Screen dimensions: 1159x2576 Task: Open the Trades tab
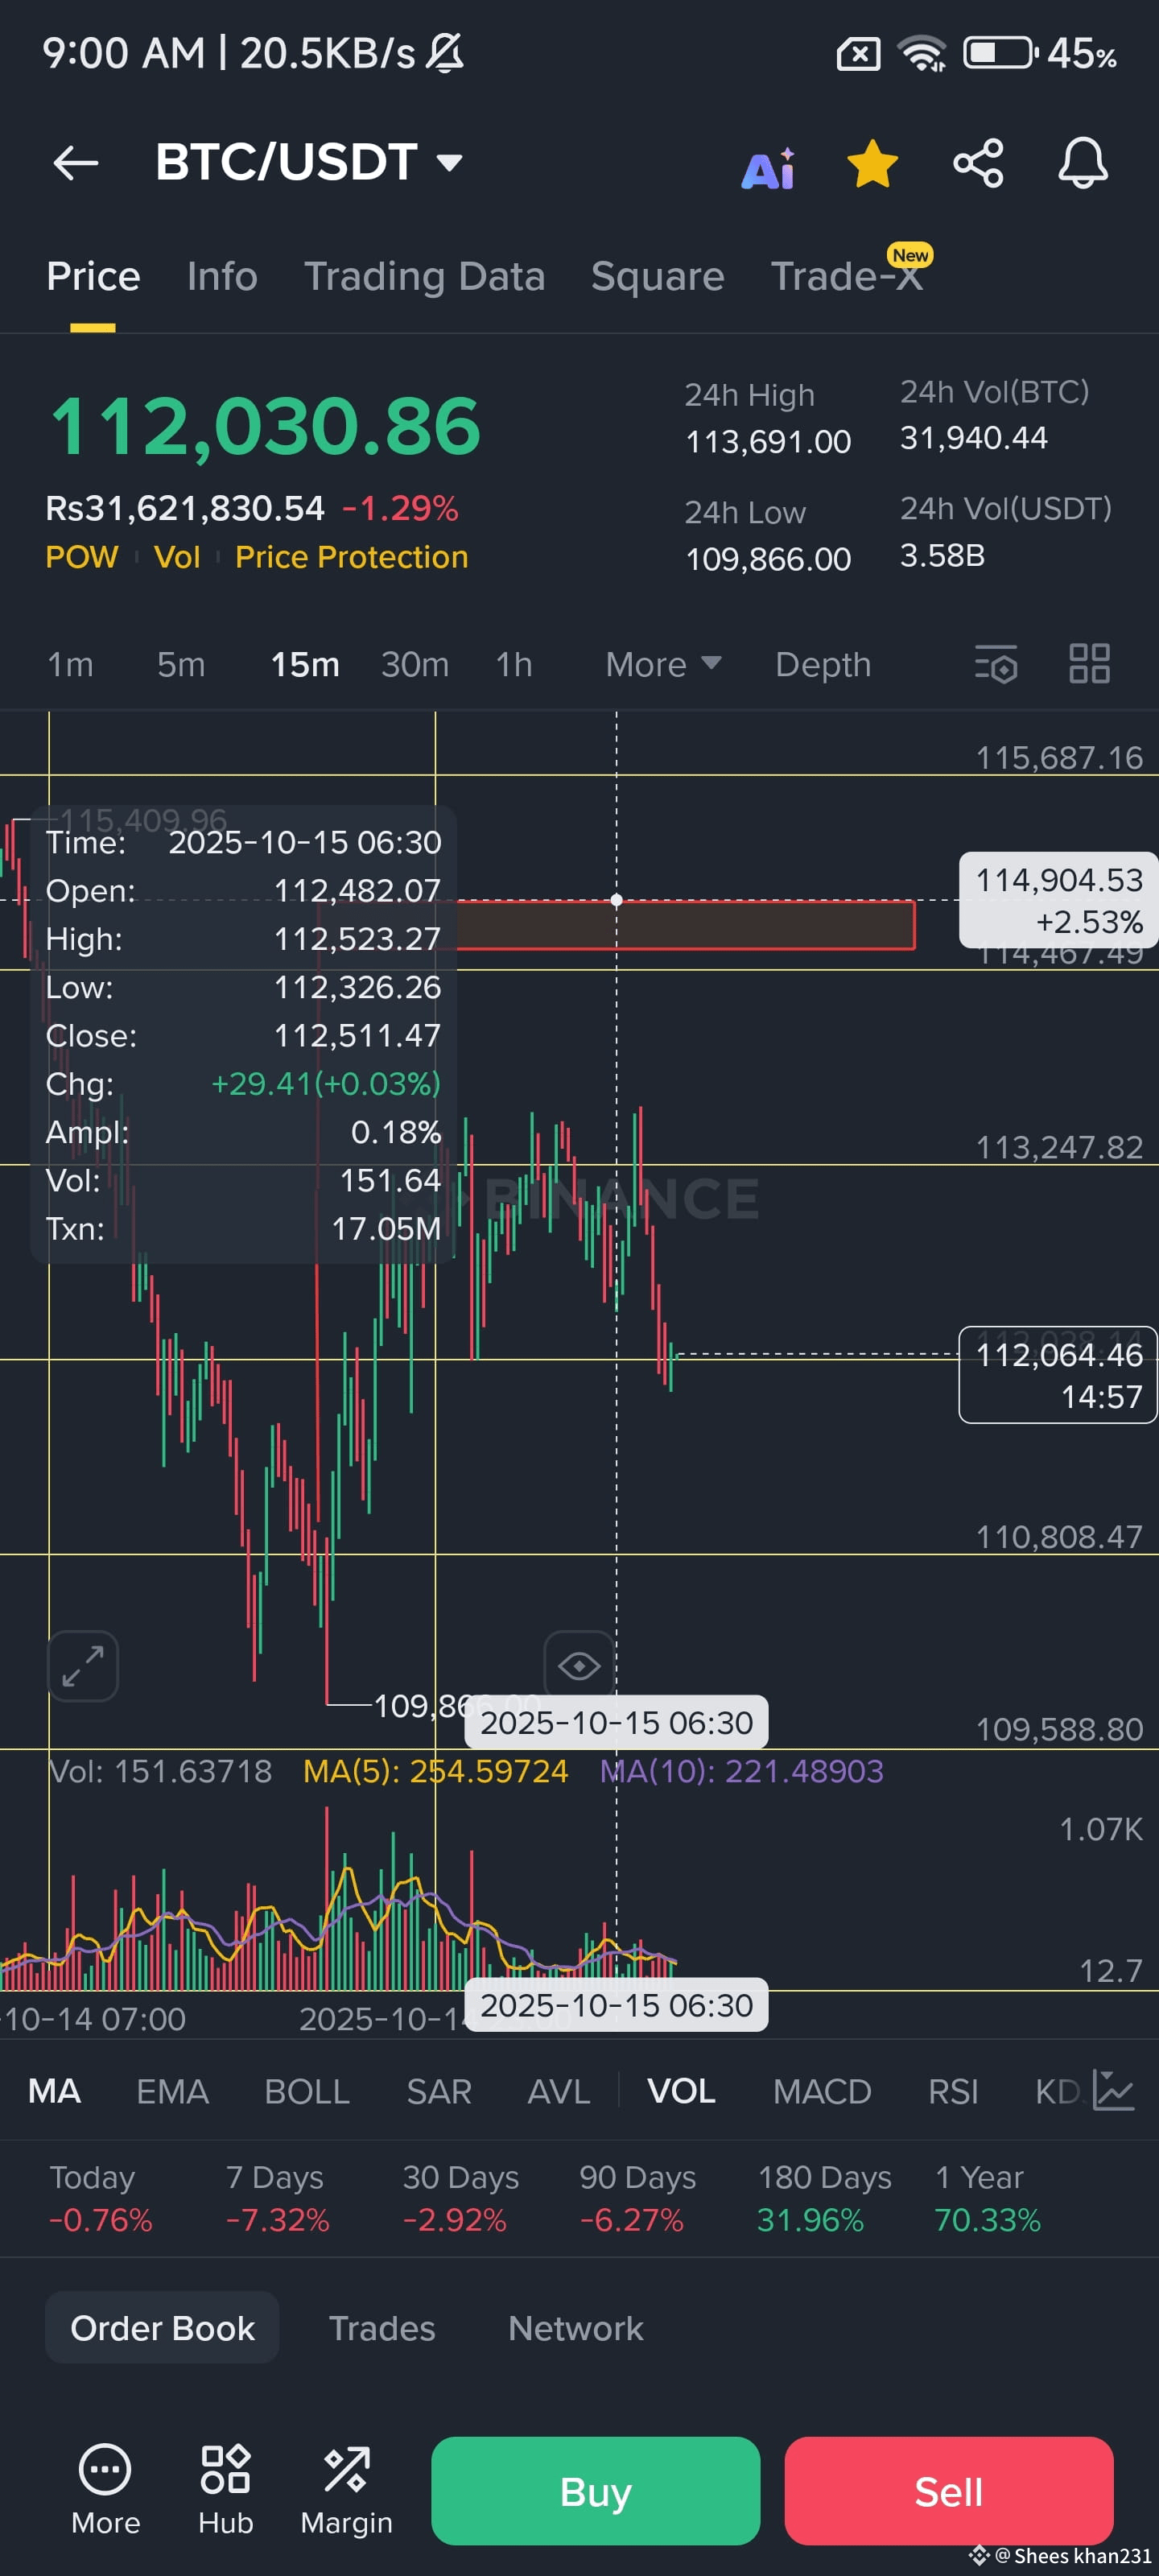pos(382,2328)
